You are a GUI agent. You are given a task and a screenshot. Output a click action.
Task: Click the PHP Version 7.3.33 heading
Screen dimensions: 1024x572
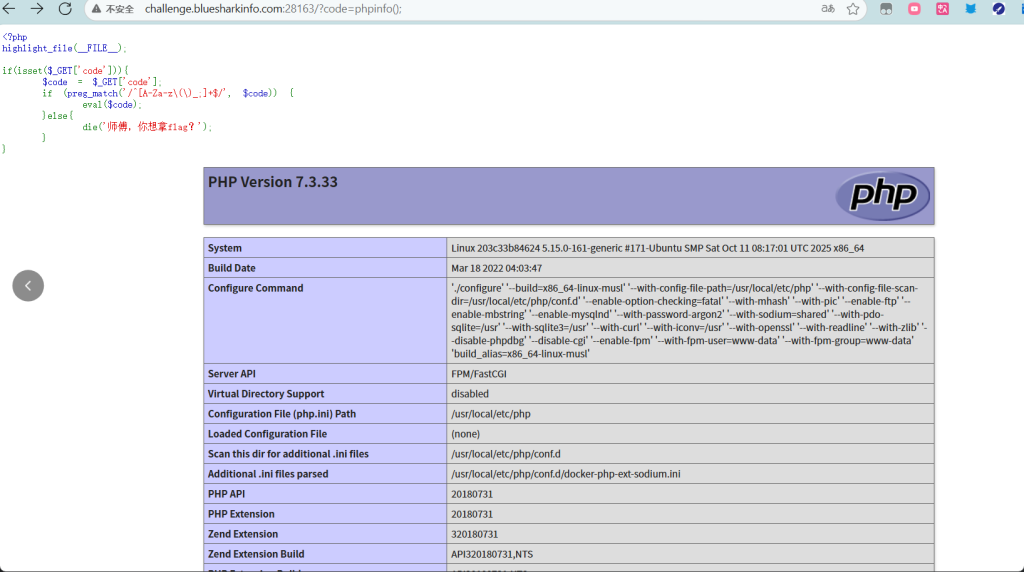tap(272, 182)
